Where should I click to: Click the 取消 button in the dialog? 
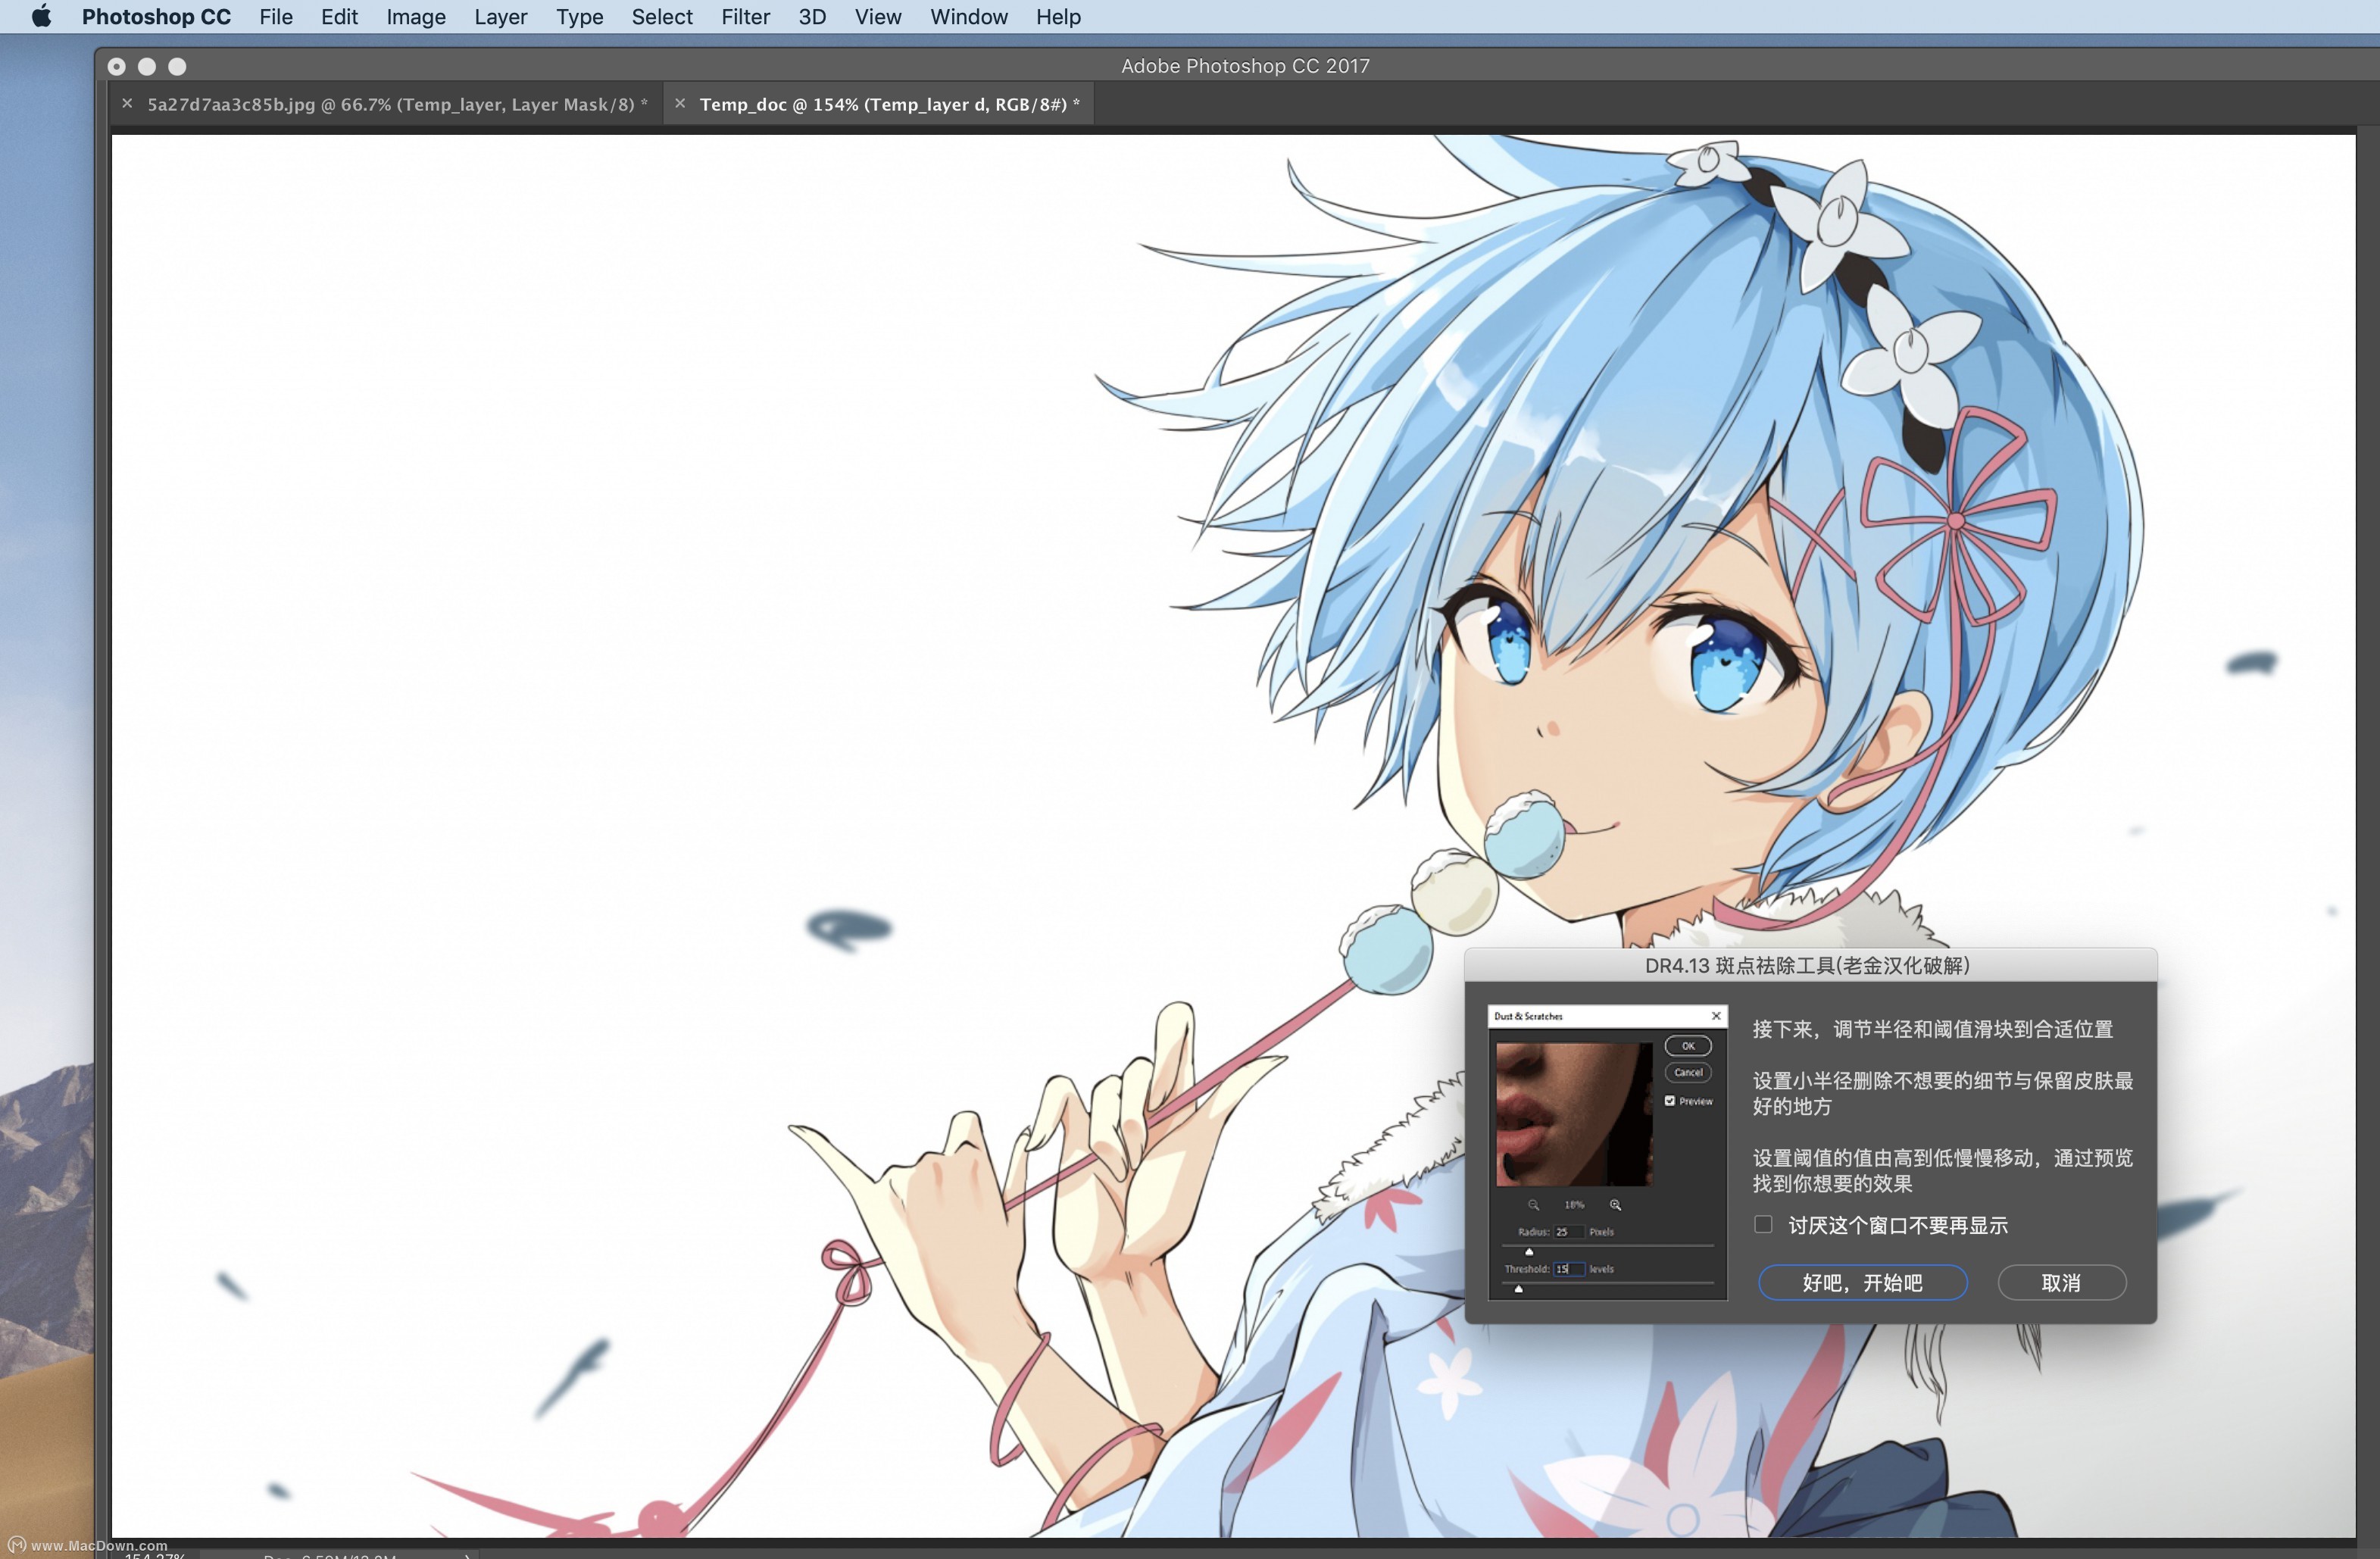(x=2061, y=1283)
